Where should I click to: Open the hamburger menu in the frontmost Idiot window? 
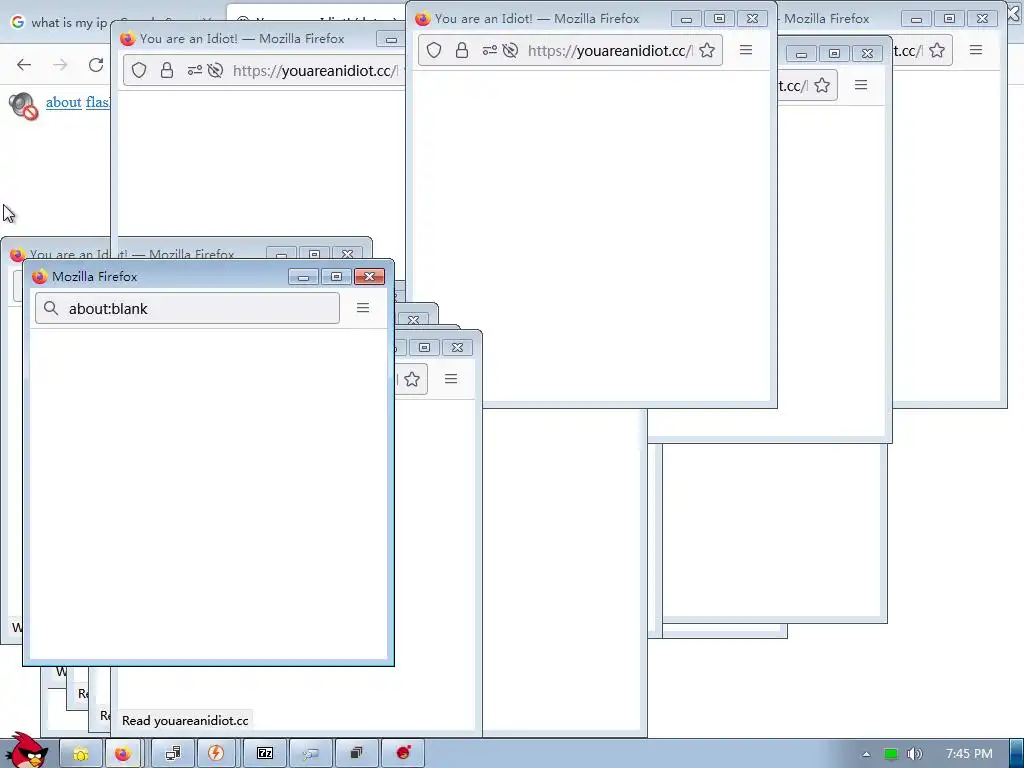pos(746,50)
